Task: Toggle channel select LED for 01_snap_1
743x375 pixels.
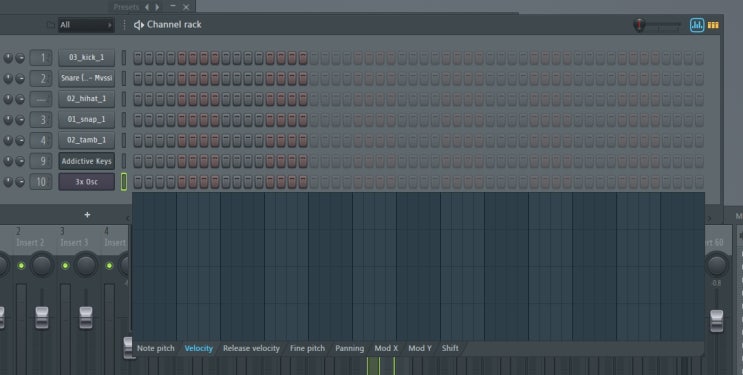Action: [x=124, y=119]
